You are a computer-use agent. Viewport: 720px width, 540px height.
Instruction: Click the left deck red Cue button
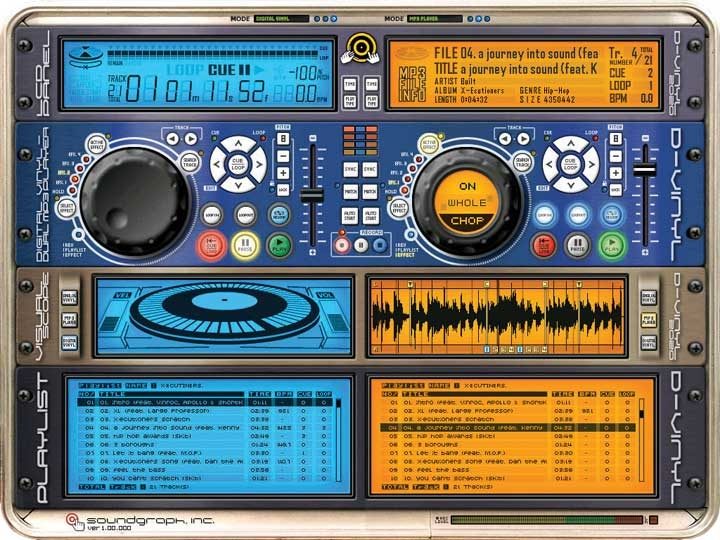click(211, 246)
